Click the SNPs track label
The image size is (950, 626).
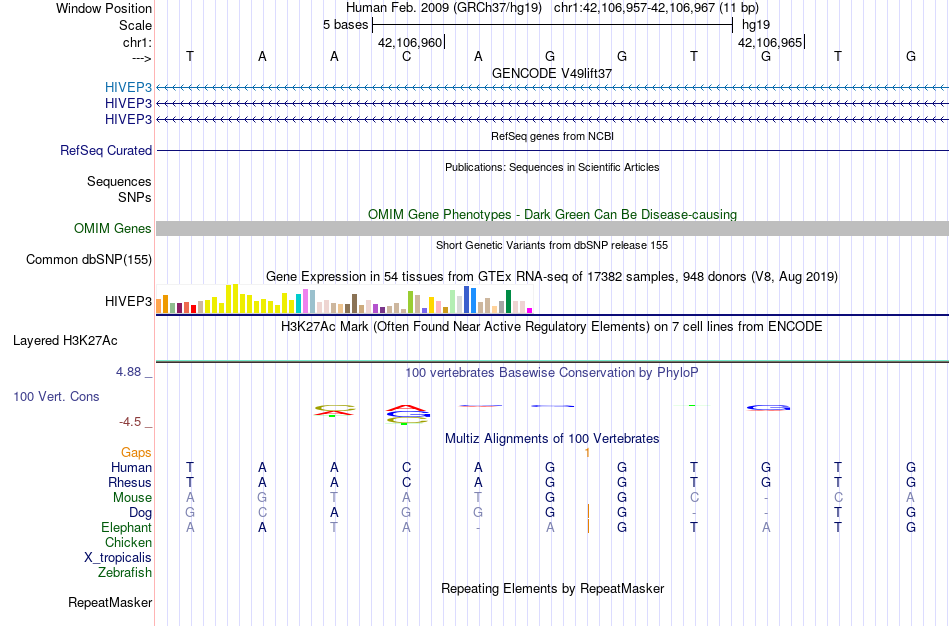tap(135, 197)
